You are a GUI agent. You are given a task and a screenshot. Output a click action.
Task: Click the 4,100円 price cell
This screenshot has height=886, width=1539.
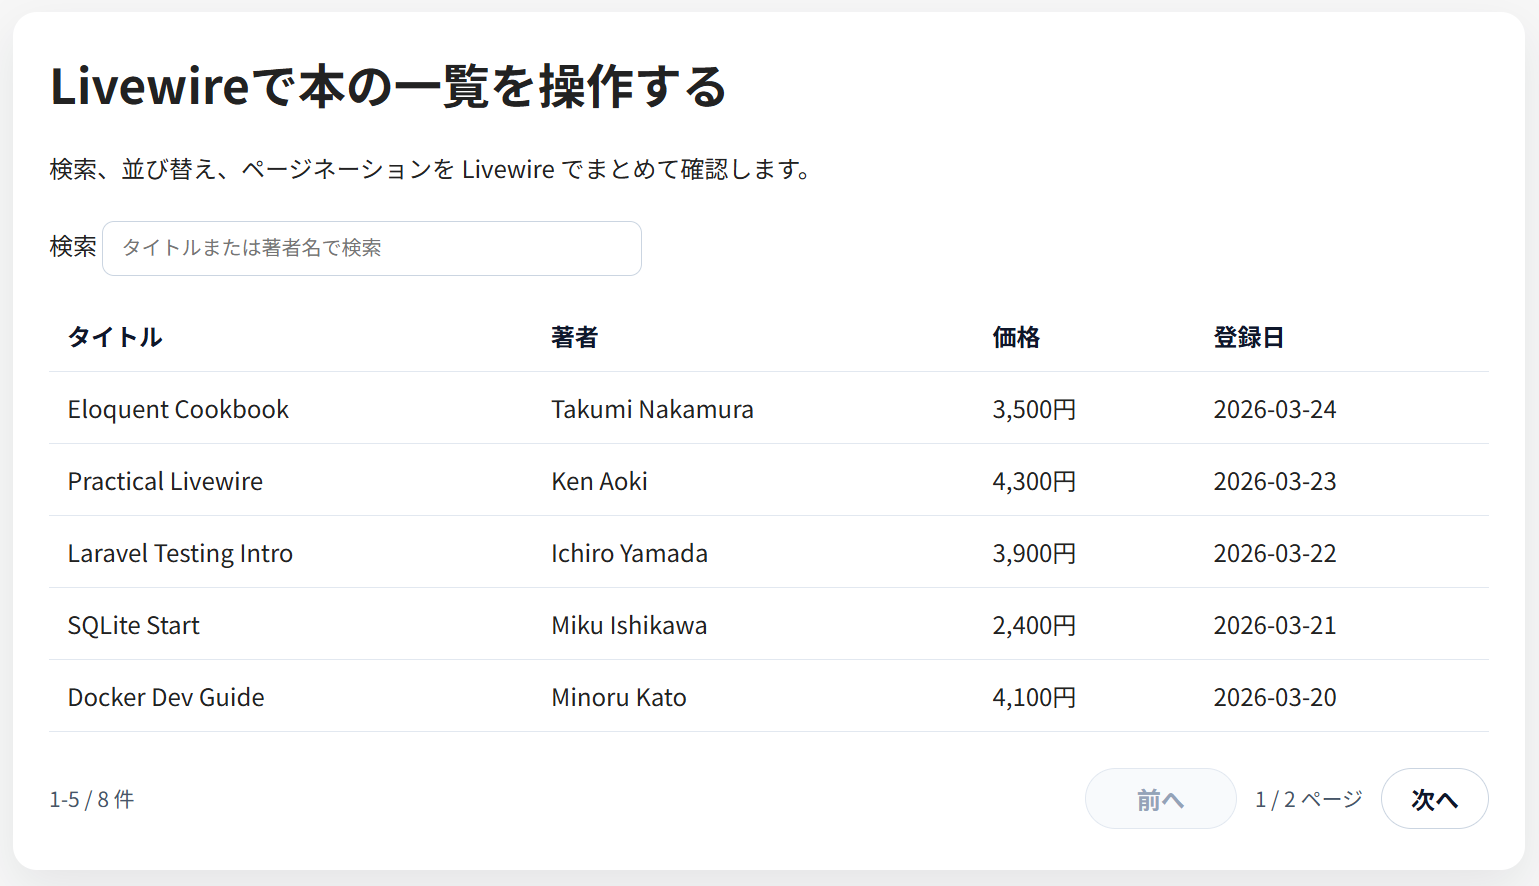click(x=1034, y=697)
